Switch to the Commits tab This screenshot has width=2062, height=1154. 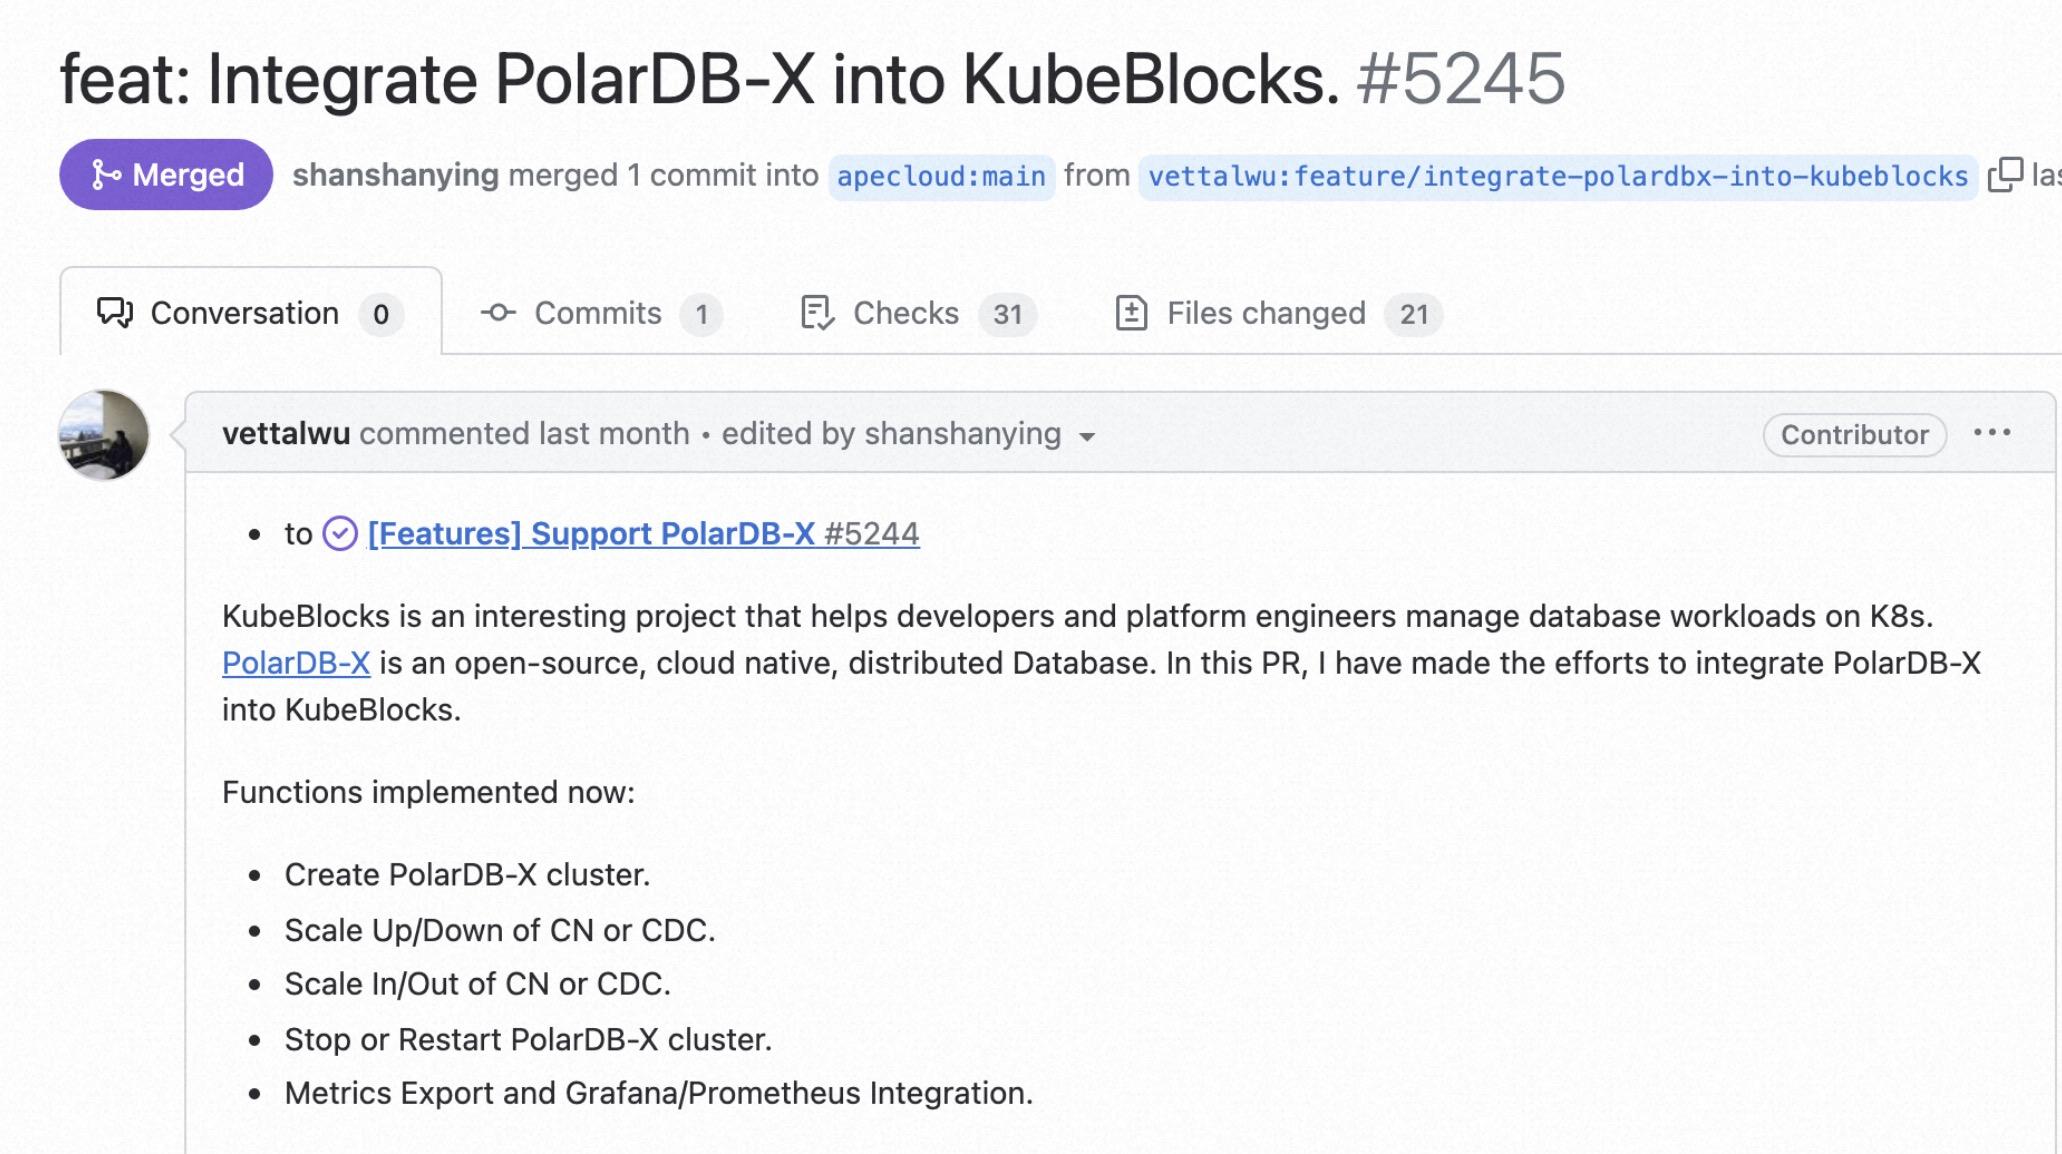click(598, 313)
